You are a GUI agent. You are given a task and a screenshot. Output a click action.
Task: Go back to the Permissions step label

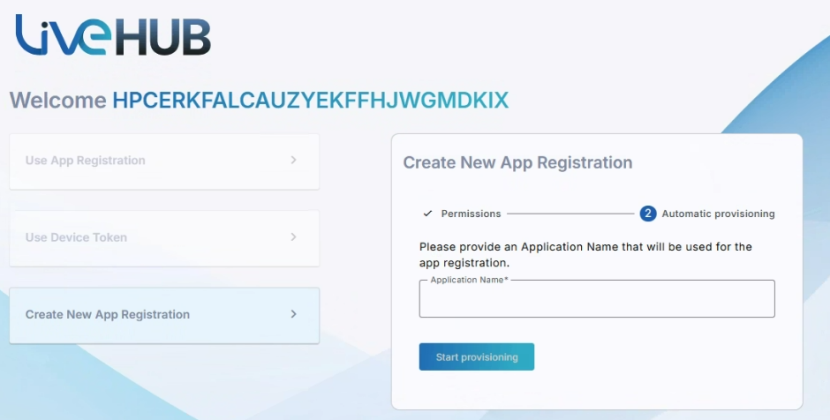click(471, 214)
